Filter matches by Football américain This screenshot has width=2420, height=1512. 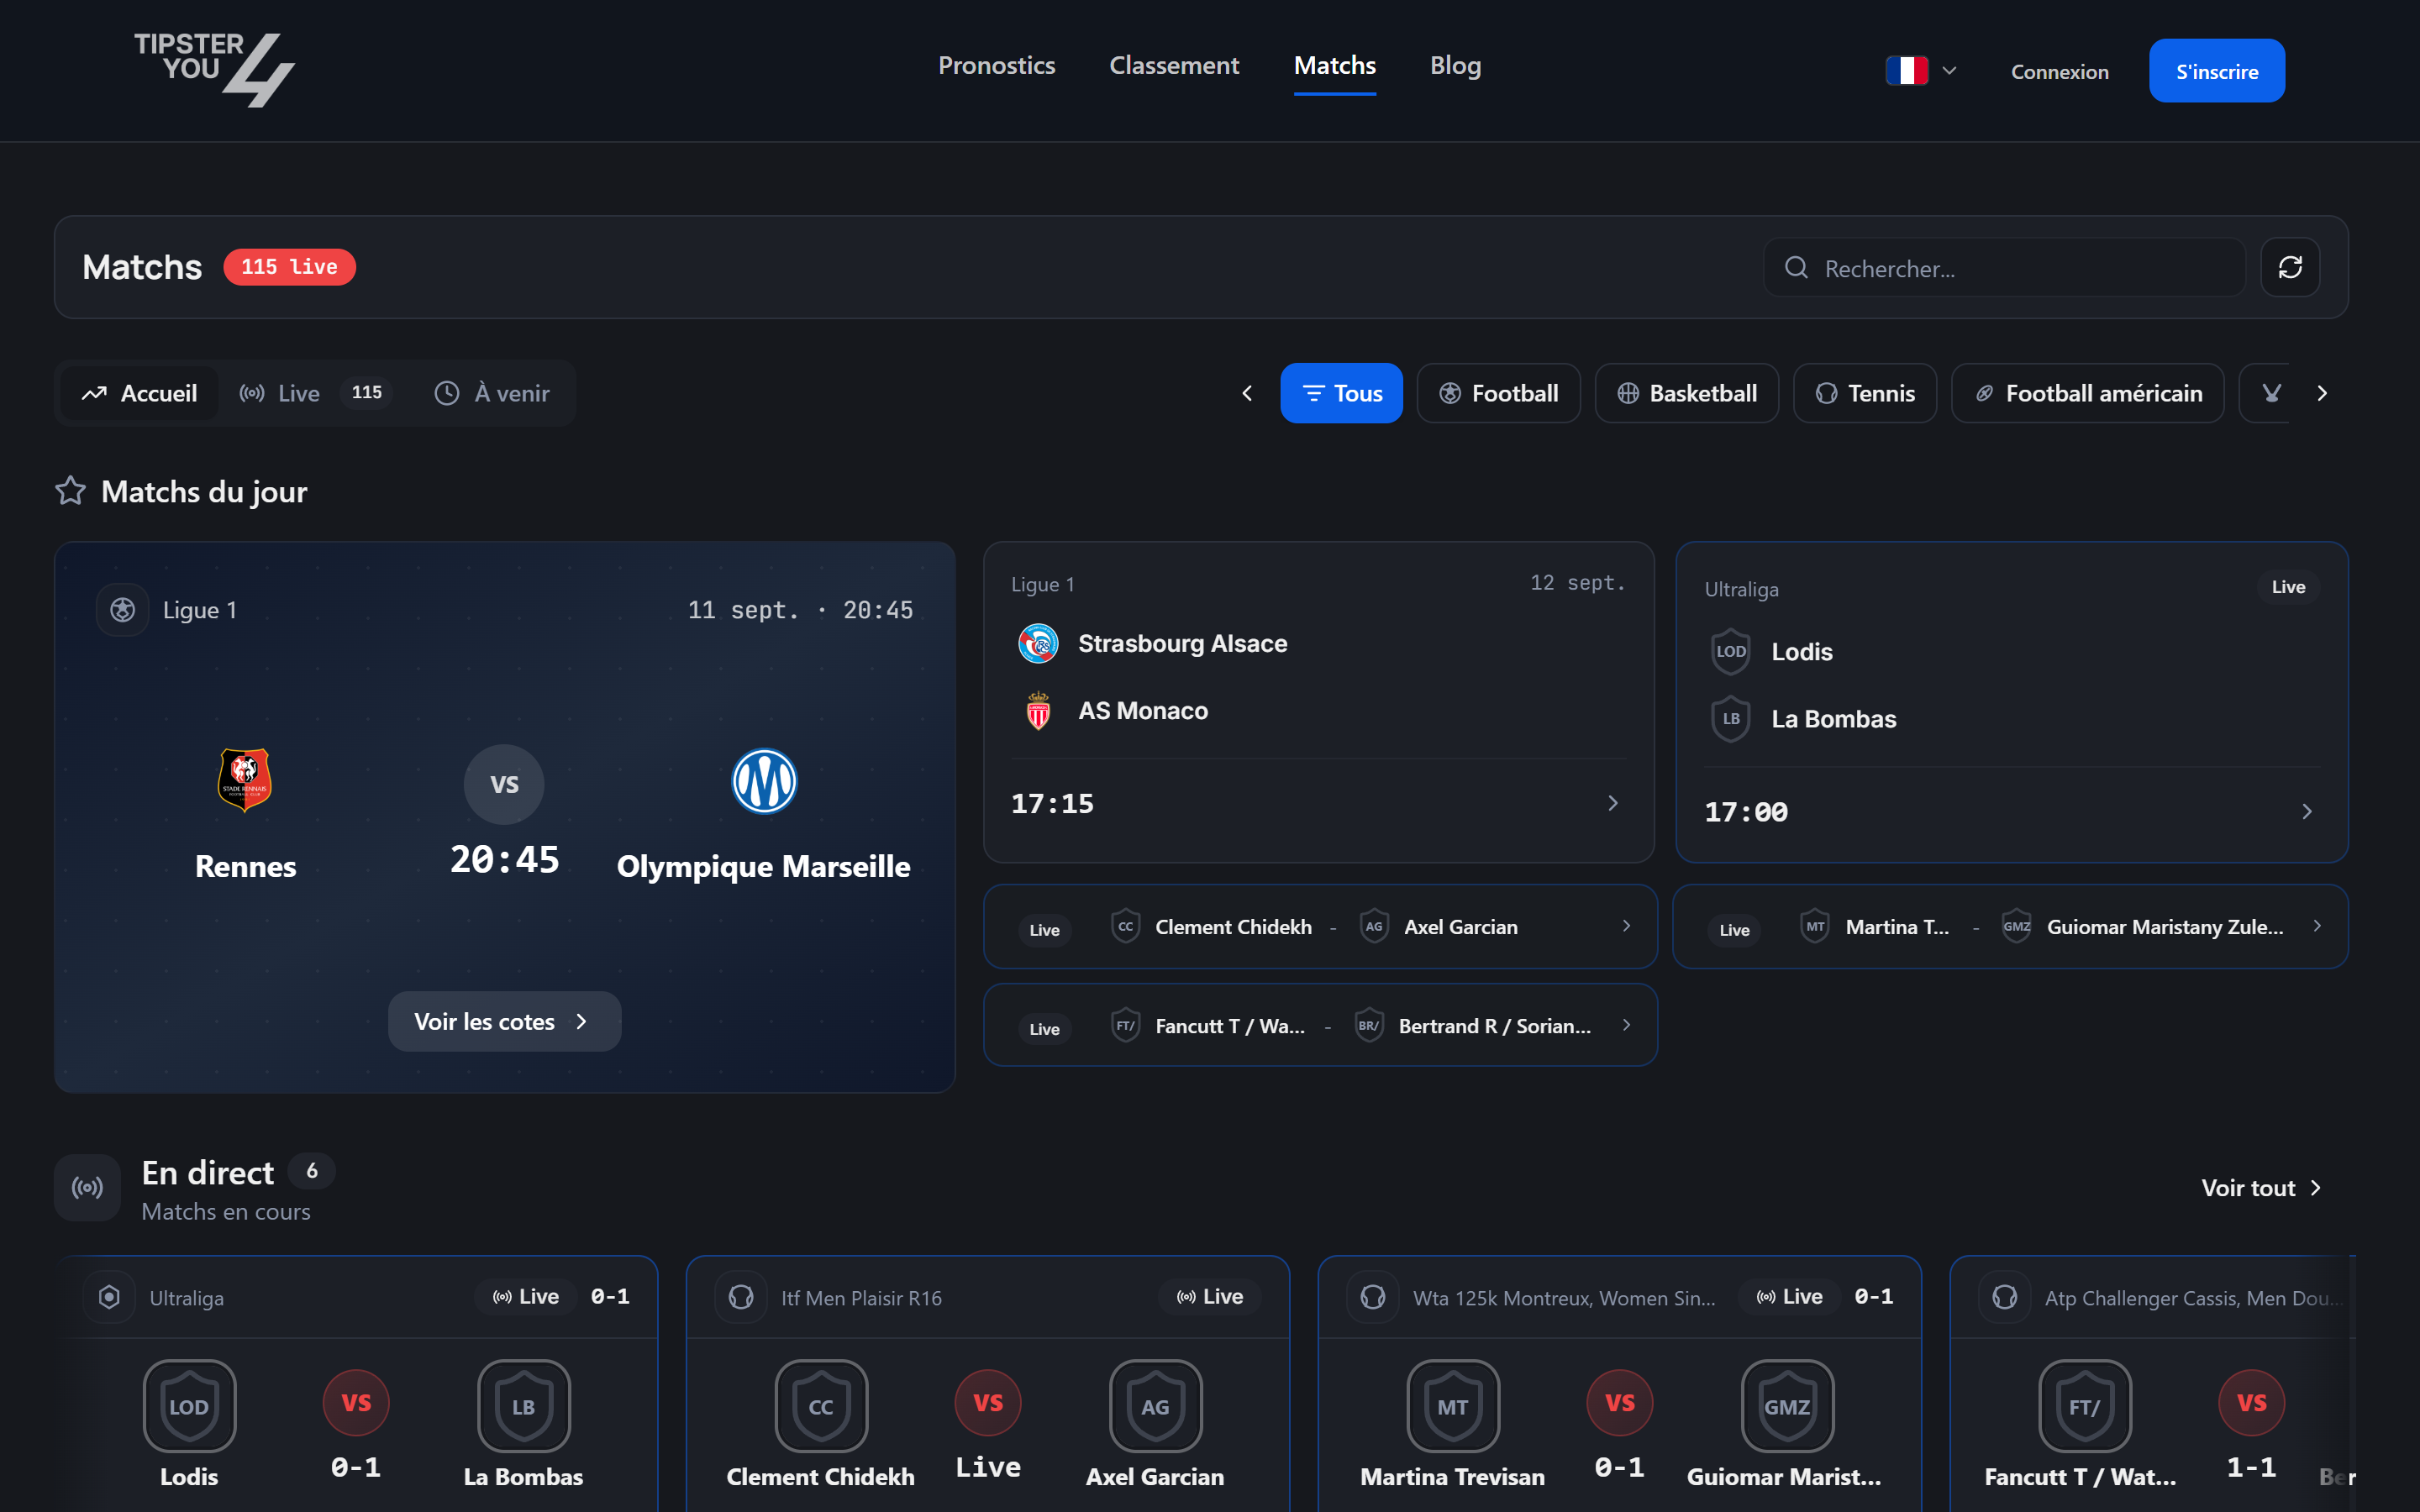tap(2087, 393)
